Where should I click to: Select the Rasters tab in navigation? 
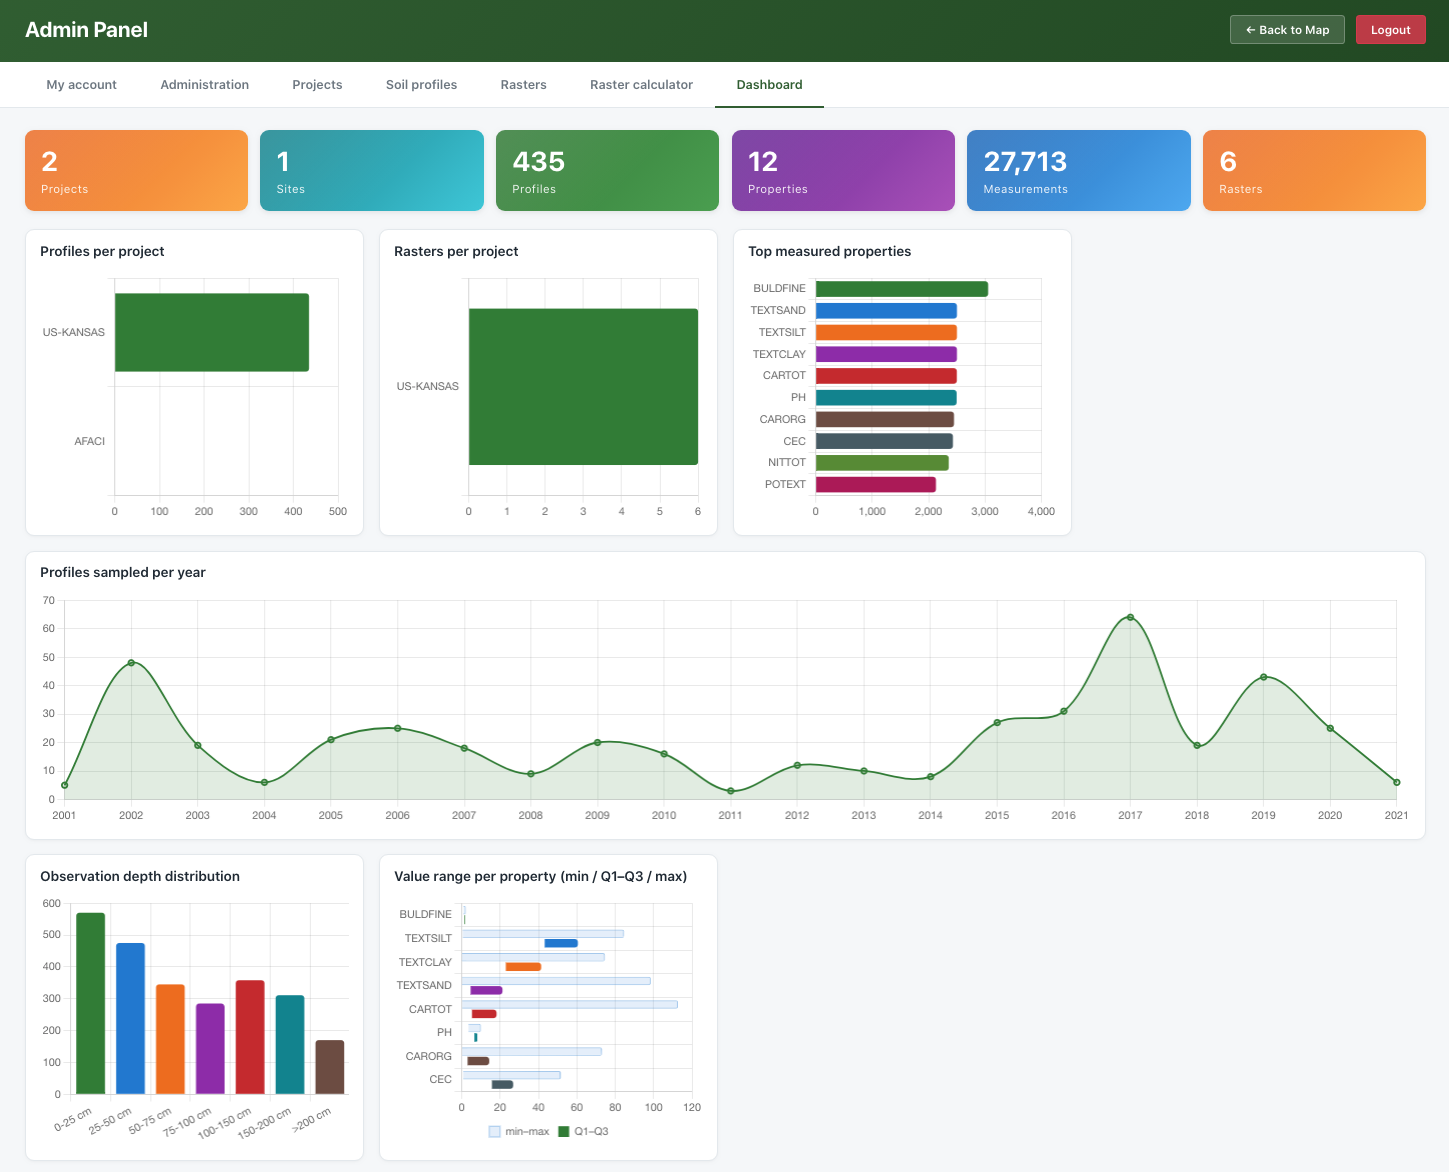pyautogui.click(x=523, y=85)
